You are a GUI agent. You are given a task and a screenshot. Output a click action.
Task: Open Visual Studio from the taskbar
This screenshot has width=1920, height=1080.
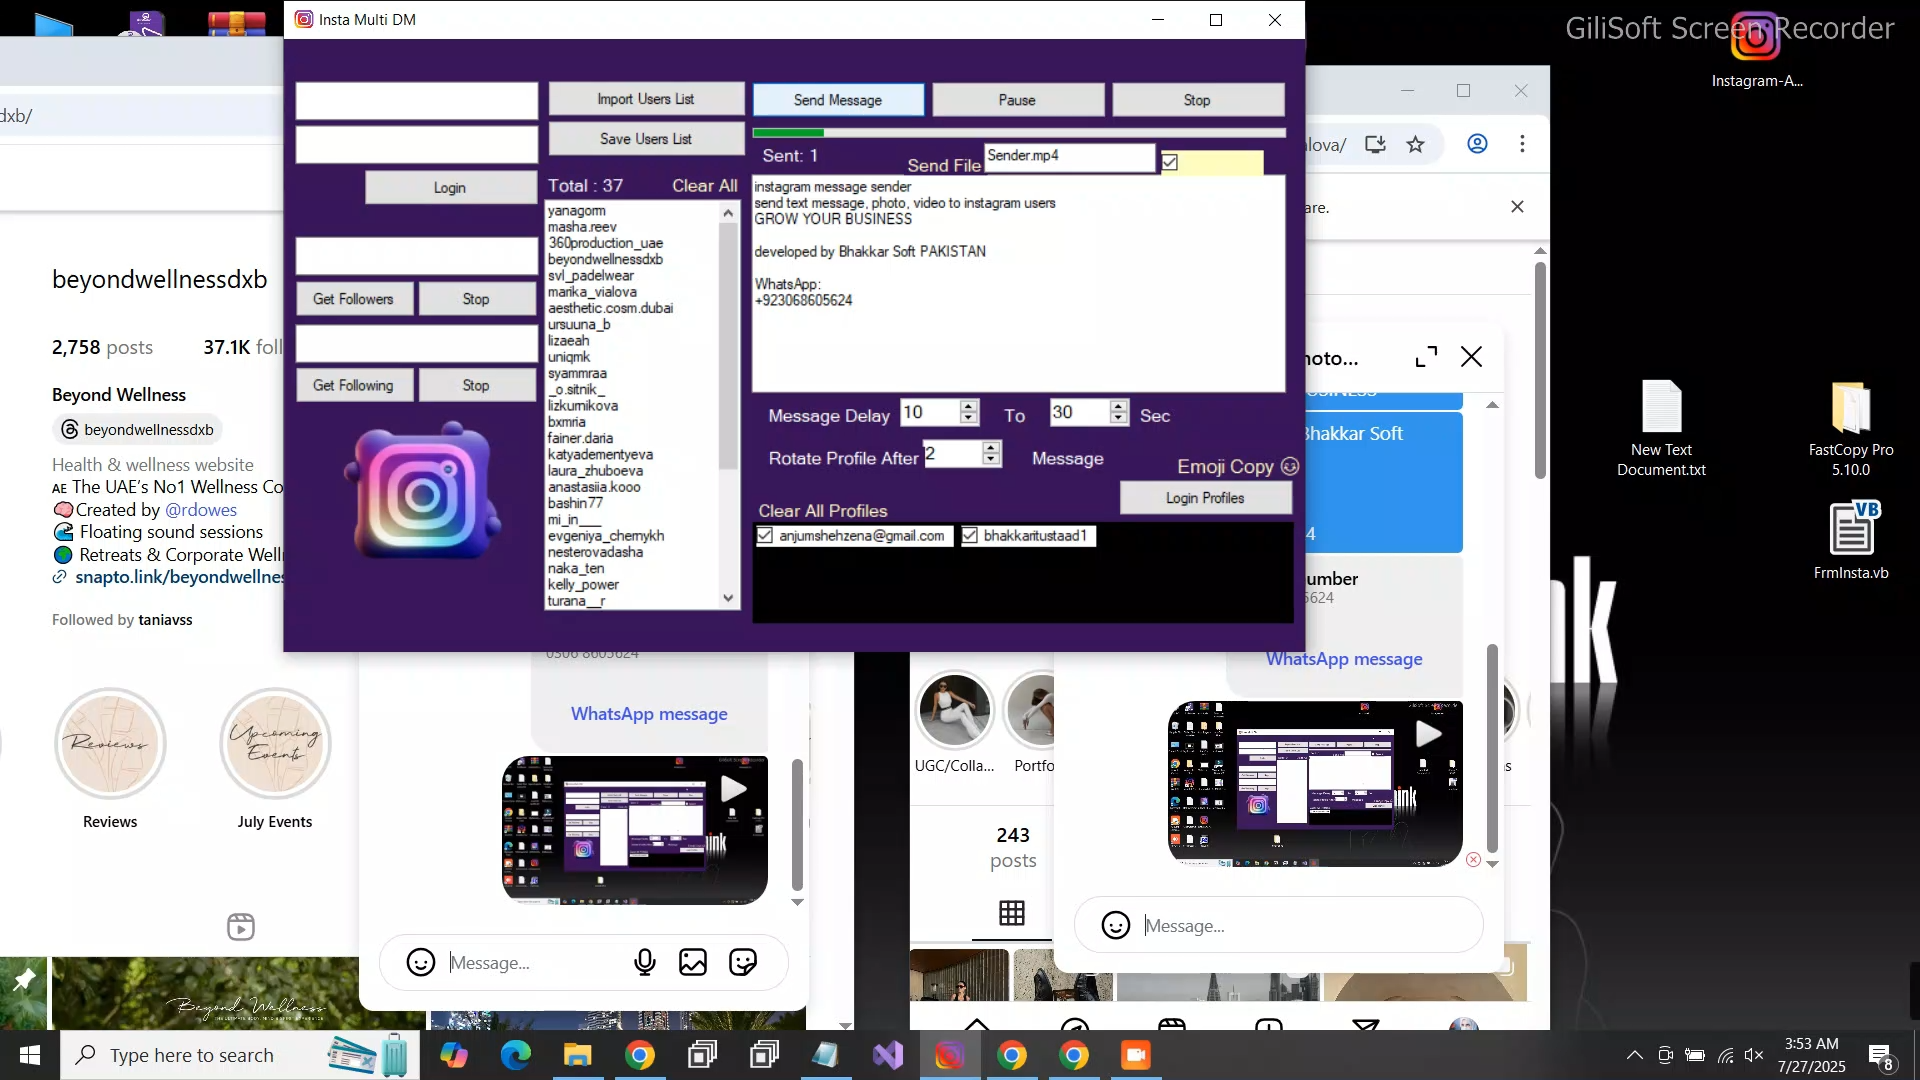coord(887,1055)
